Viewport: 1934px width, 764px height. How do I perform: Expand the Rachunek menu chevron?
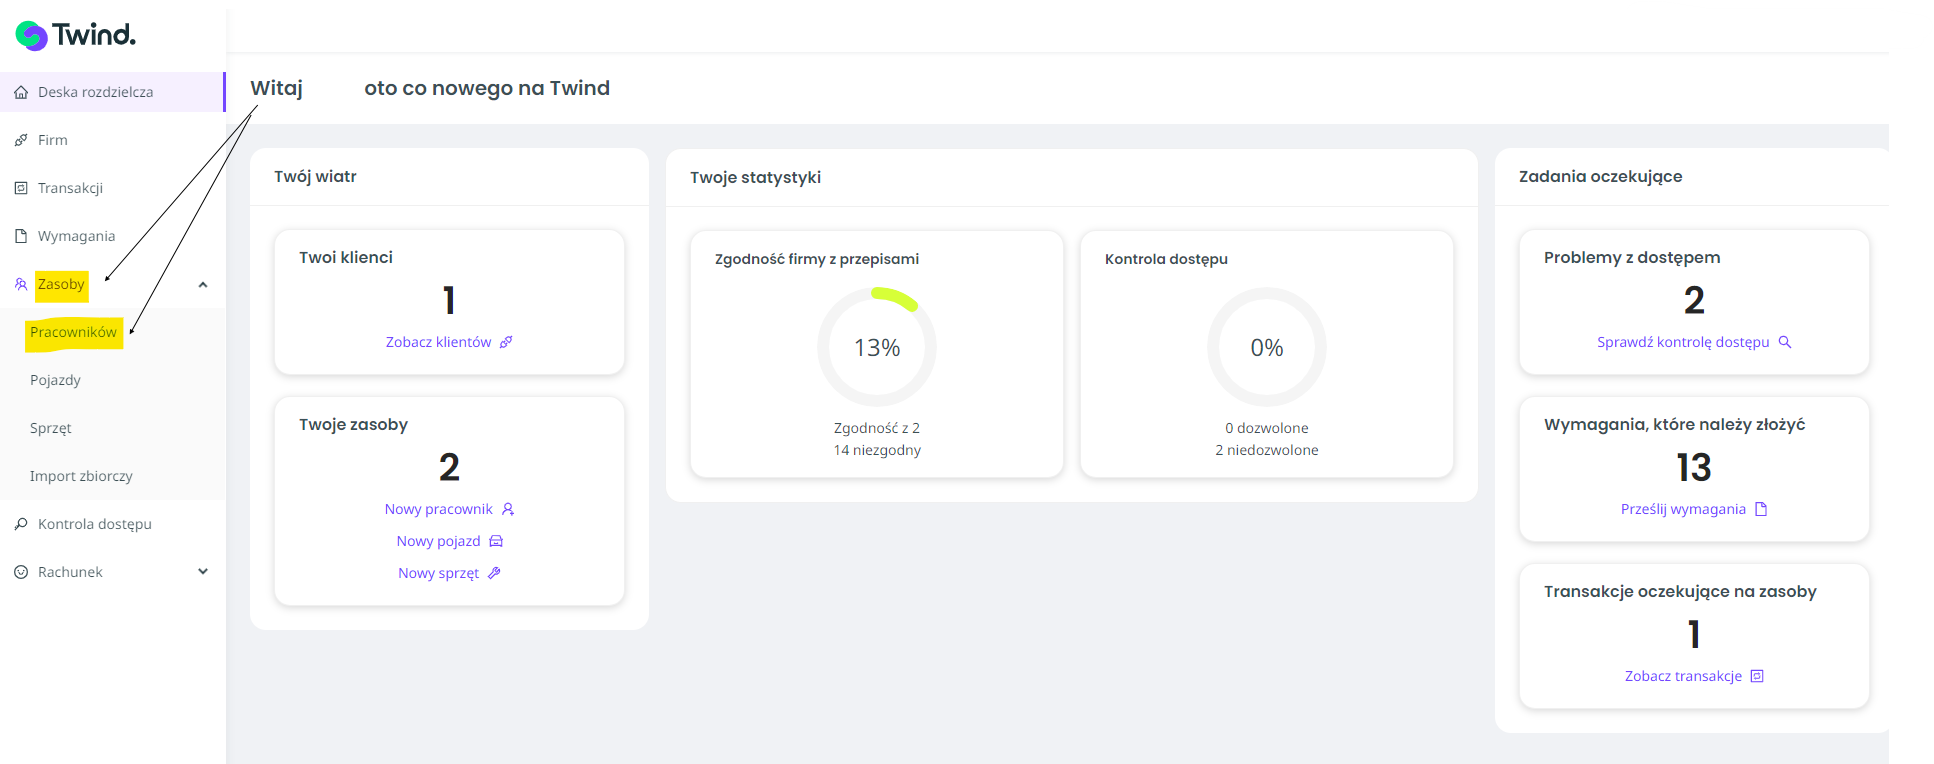click(203, 572)
